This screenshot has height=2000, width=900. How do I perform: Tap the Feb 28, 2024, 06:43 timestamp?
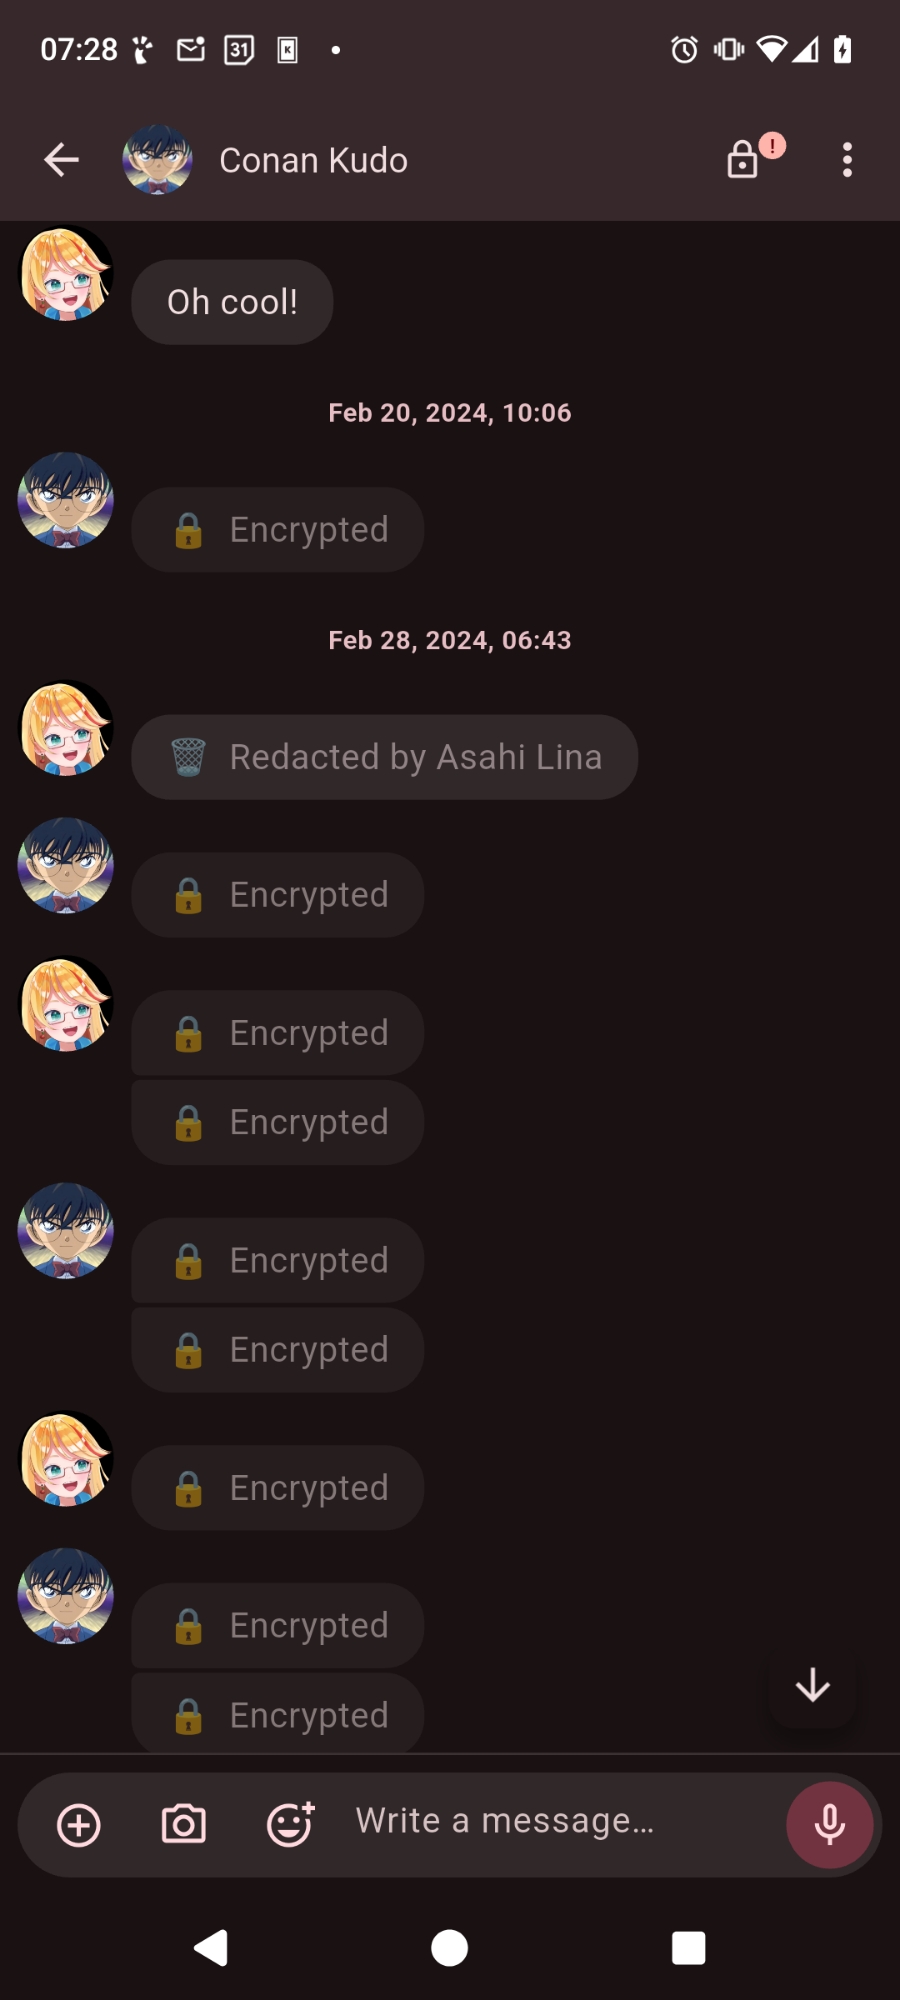point(450,640)
